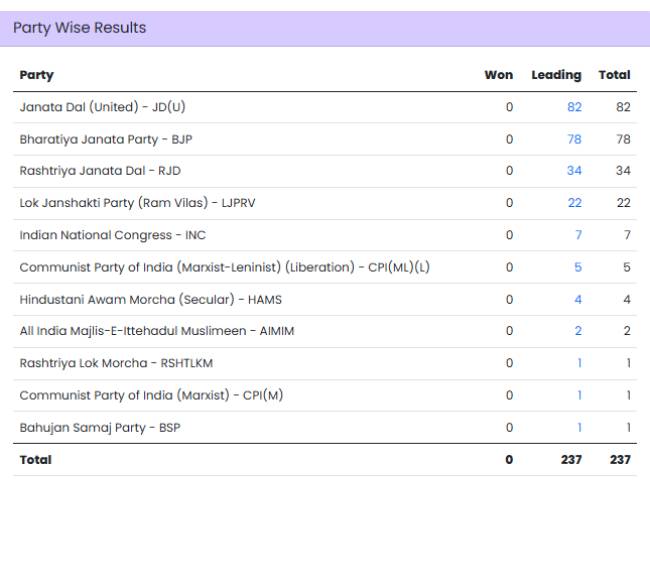Click CPI(ML)(L) leading count 5
650x577 pixels.
point(578,267)
